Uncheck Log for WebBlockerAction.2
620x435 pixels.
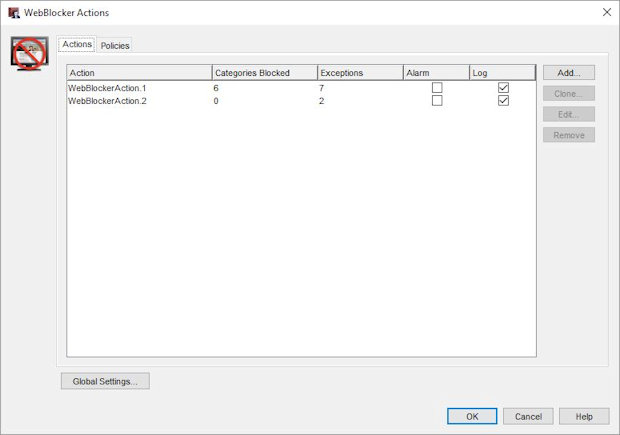point(503,100)
